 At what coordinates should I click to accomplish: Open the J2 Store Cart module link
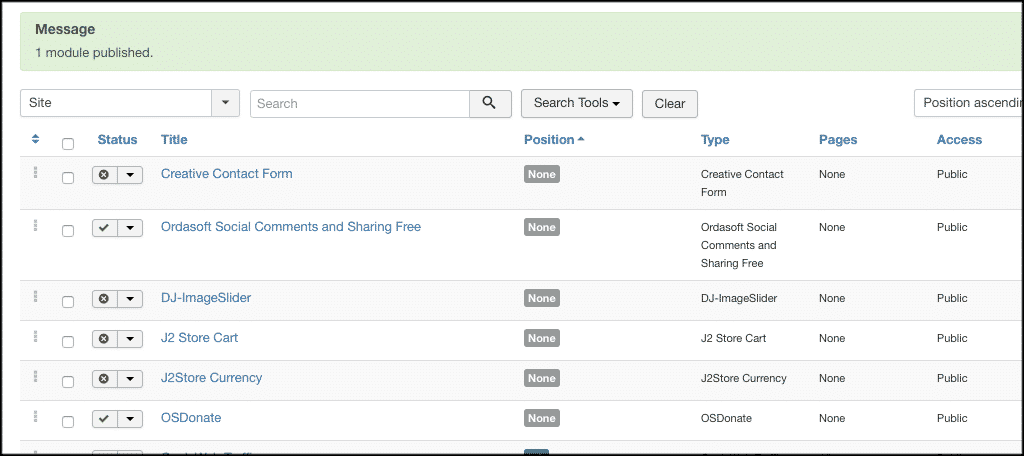[x=199, y=338]
